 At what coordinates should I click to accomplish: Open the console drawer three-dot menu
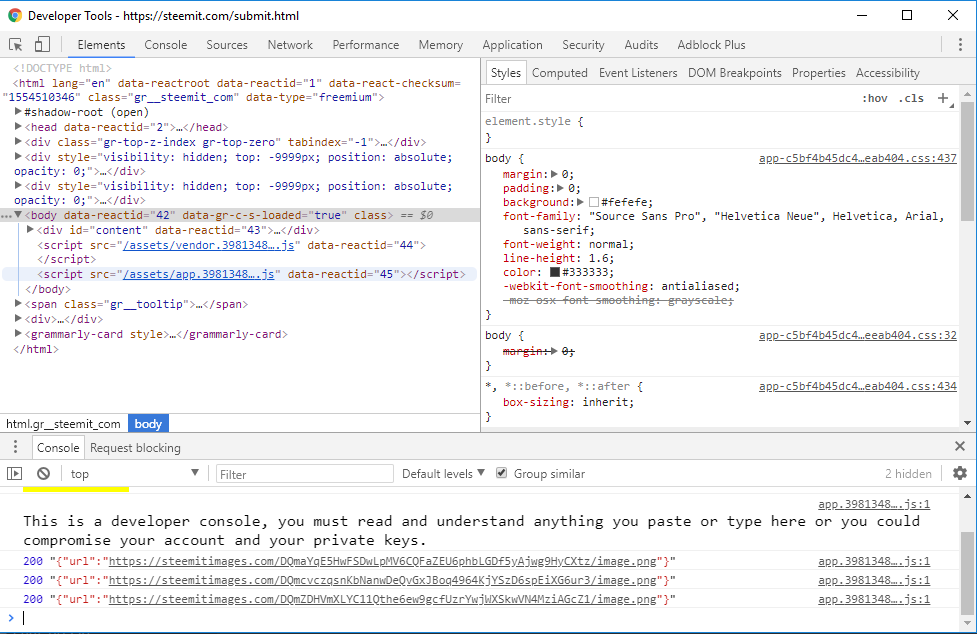16,447
